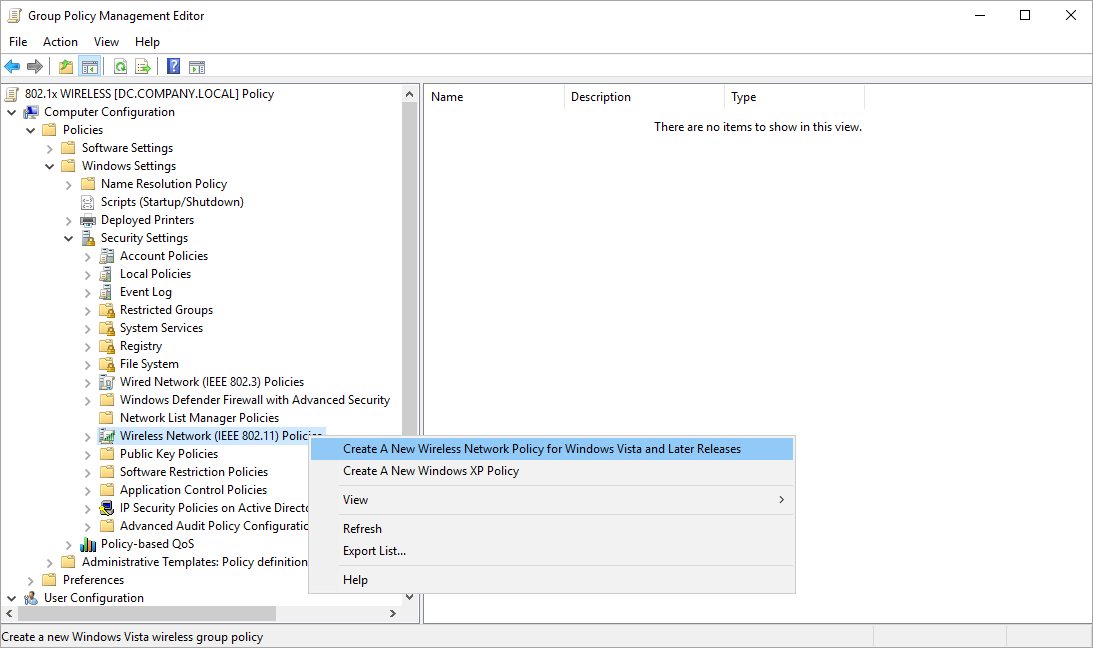Image resolution: width=1093 pixels, height=648 pixels.
Task: Expand the Software Settings folder
Action: [50, 148]
